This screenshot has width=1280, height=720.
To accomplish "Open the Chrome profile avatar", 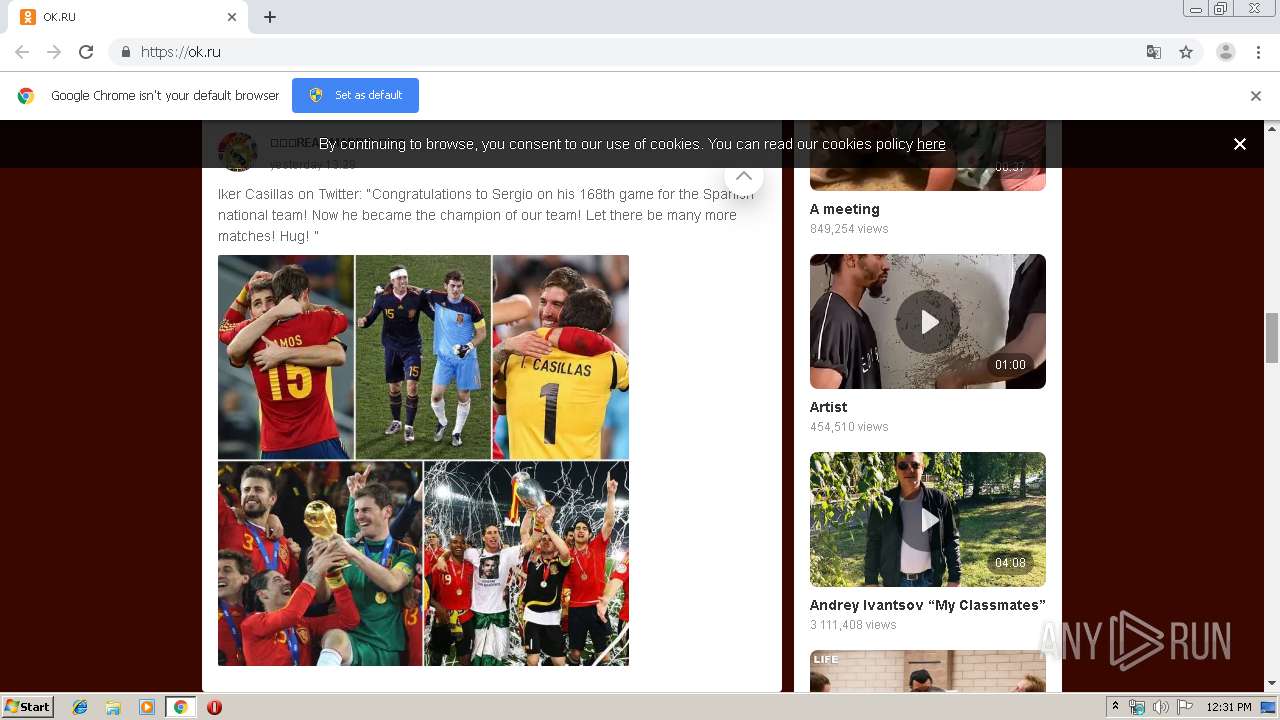I will 1226,52.
